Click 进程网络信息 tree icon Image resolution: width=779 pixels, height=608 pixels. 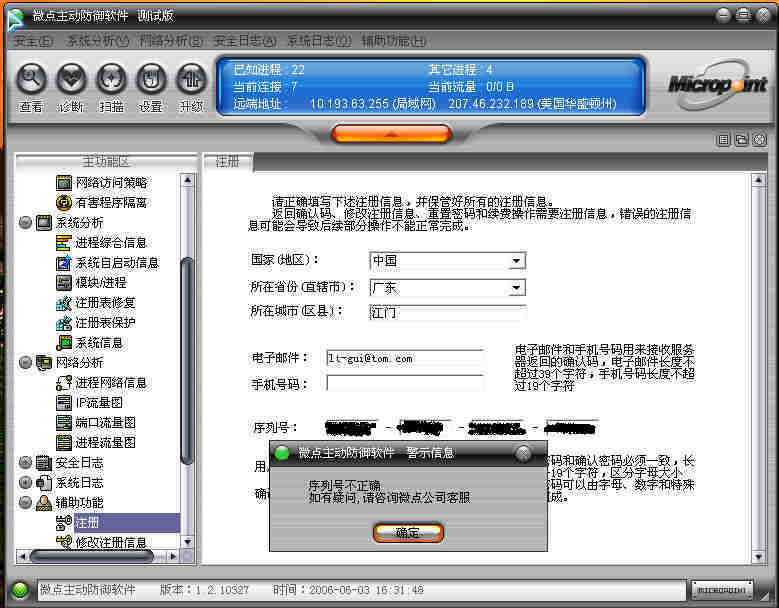click(x=64, y=383)
